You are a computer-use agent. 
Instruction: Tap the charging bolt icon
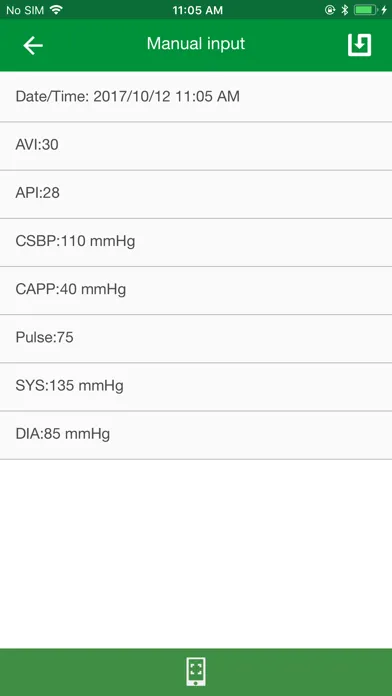[384, 10]
